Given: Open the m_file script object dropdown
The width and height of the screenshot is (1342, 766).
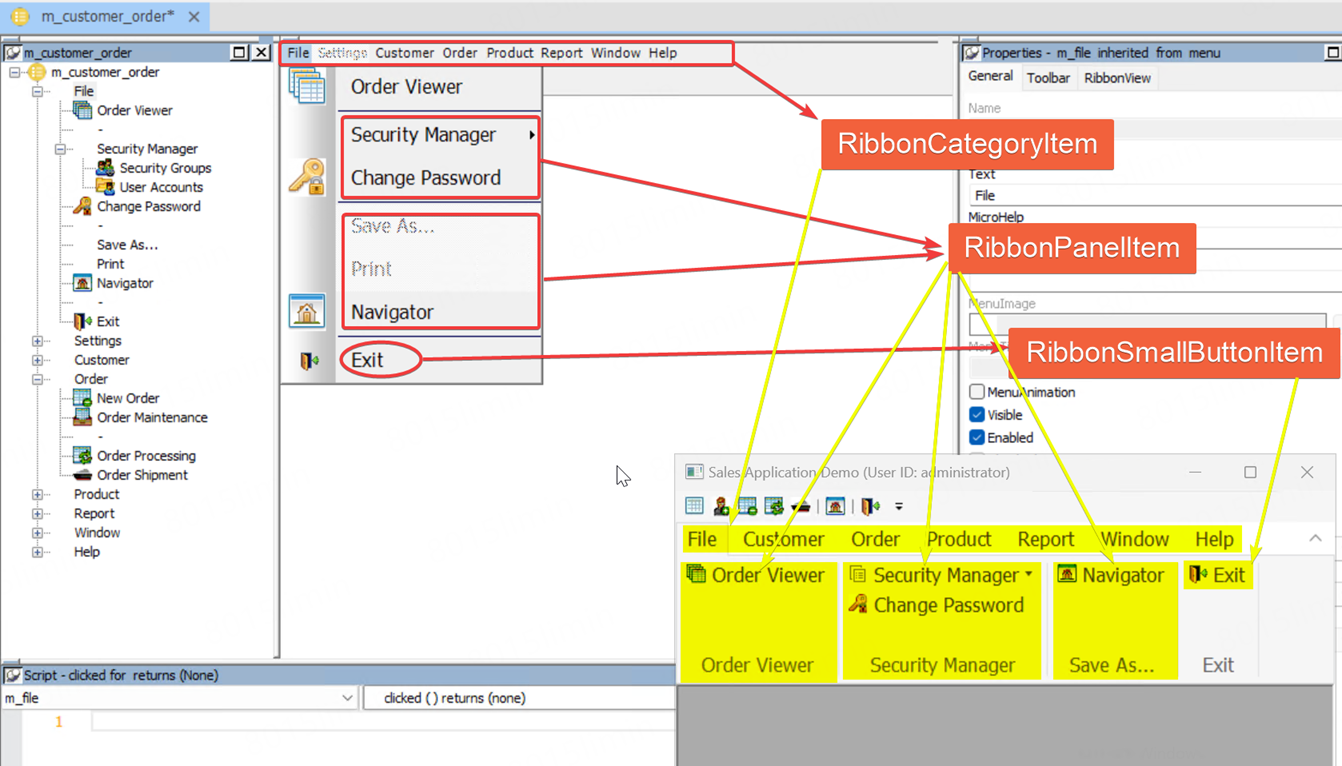Looking at the screenshot, I should point(346,698).
